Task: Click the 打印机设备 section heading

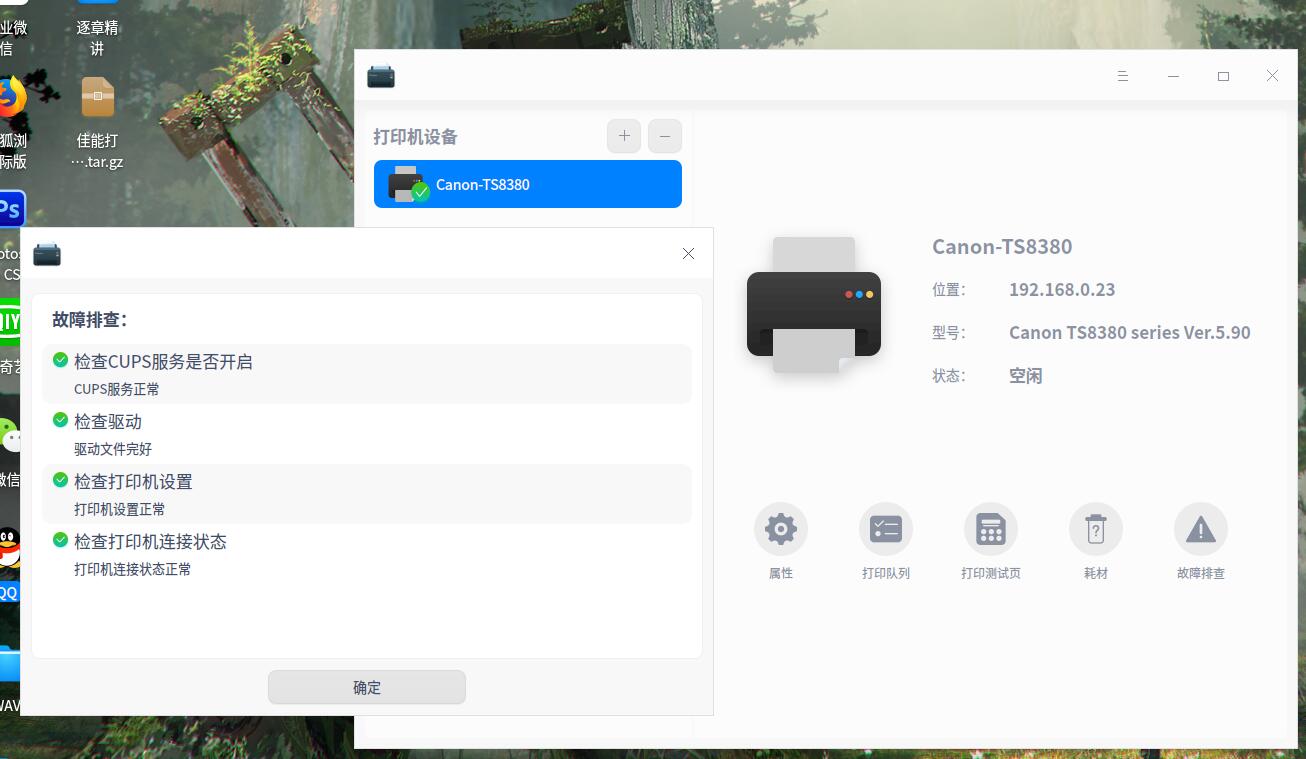Action: tap(415, 137)
